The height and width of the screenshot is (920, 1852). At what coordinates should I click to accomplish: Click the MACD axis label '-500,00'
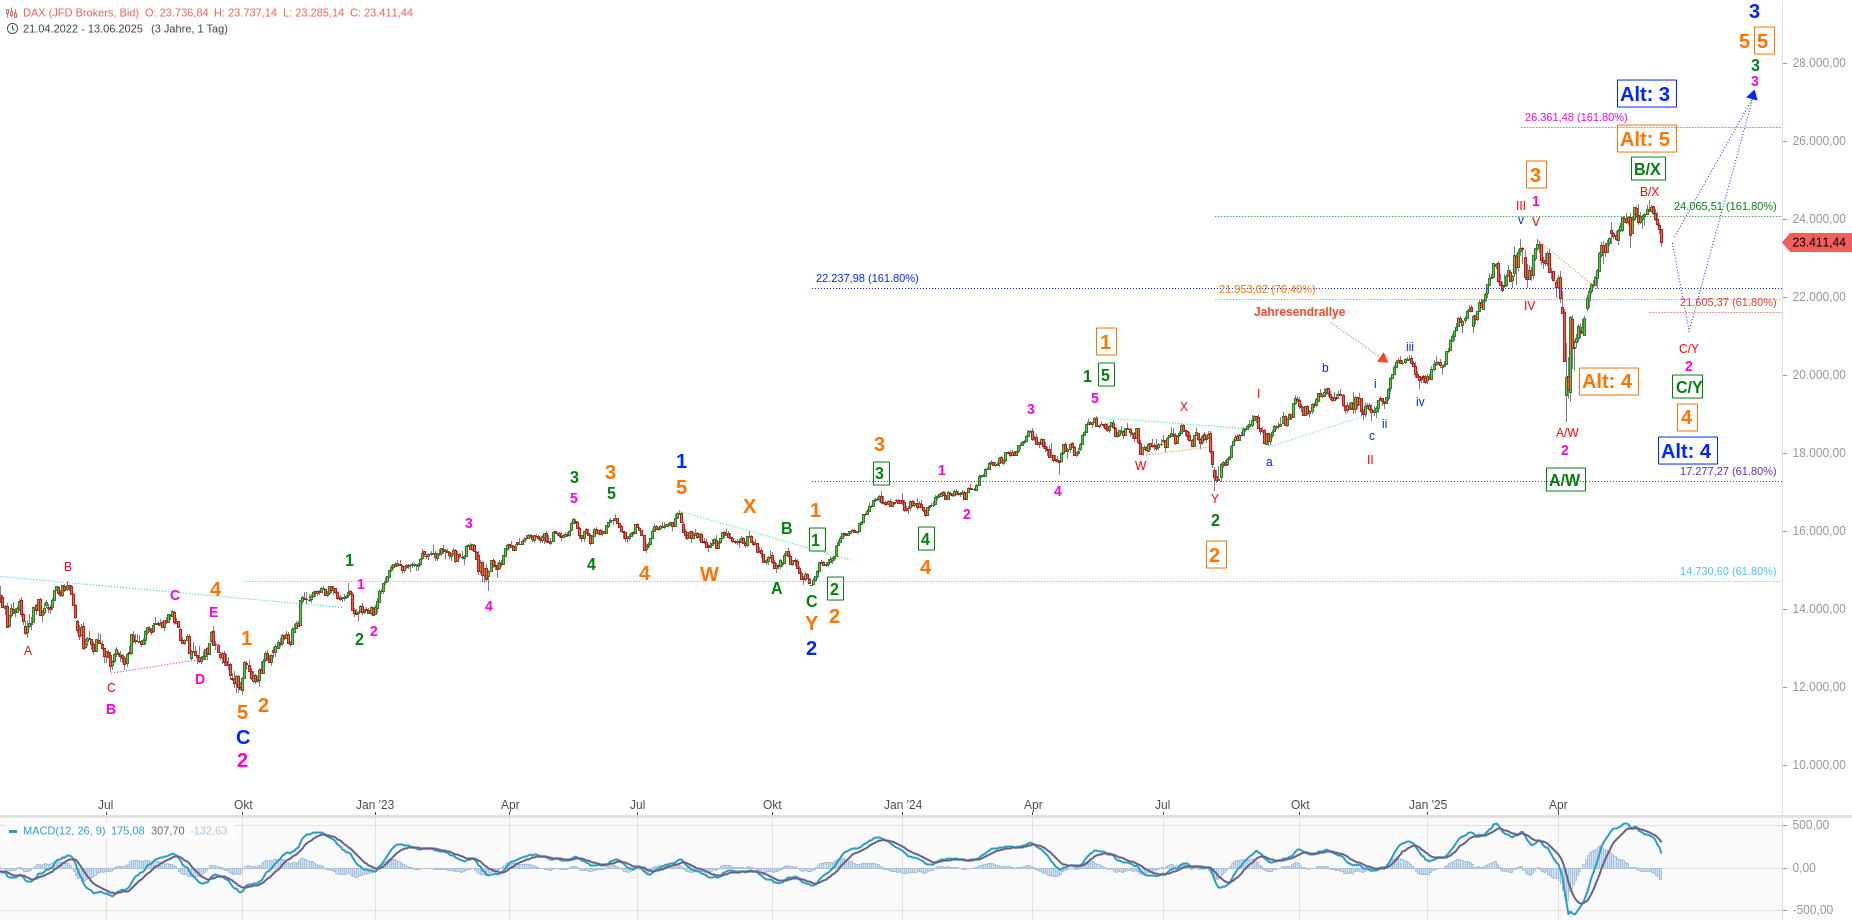click(x=1811, y=910)
